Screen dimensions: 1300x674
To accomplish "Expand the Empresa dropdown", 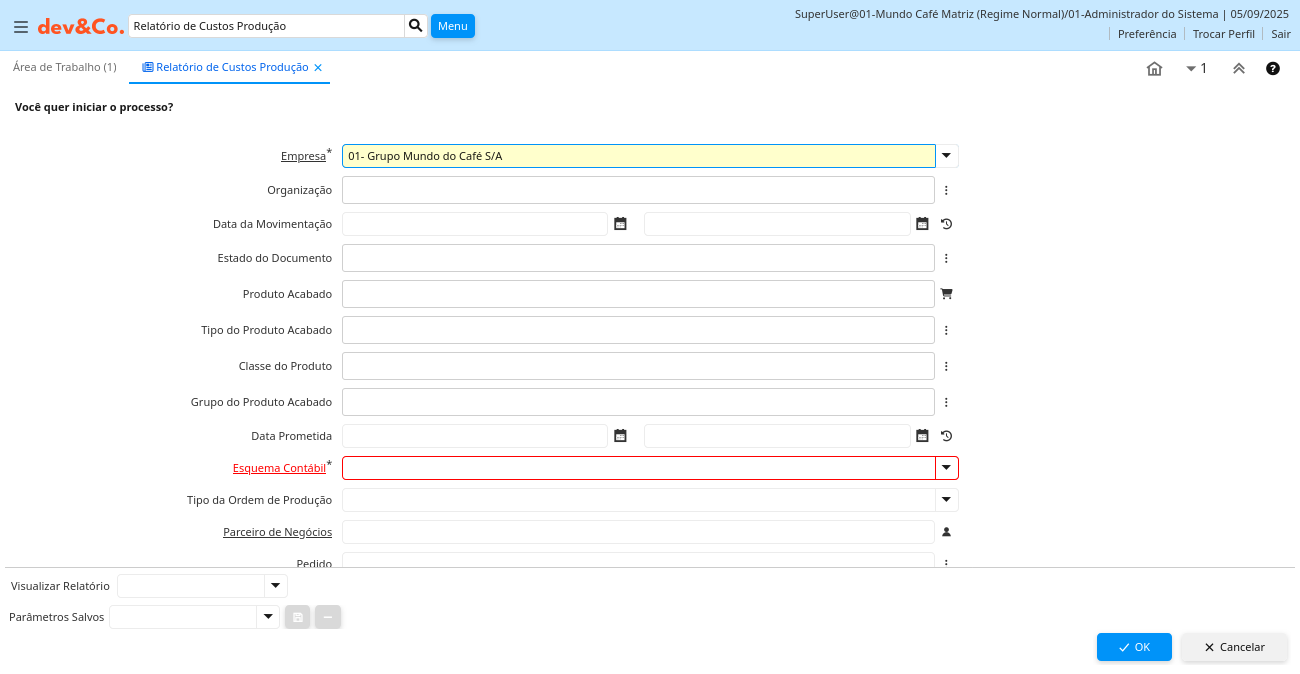I will [x=947, y=156].
